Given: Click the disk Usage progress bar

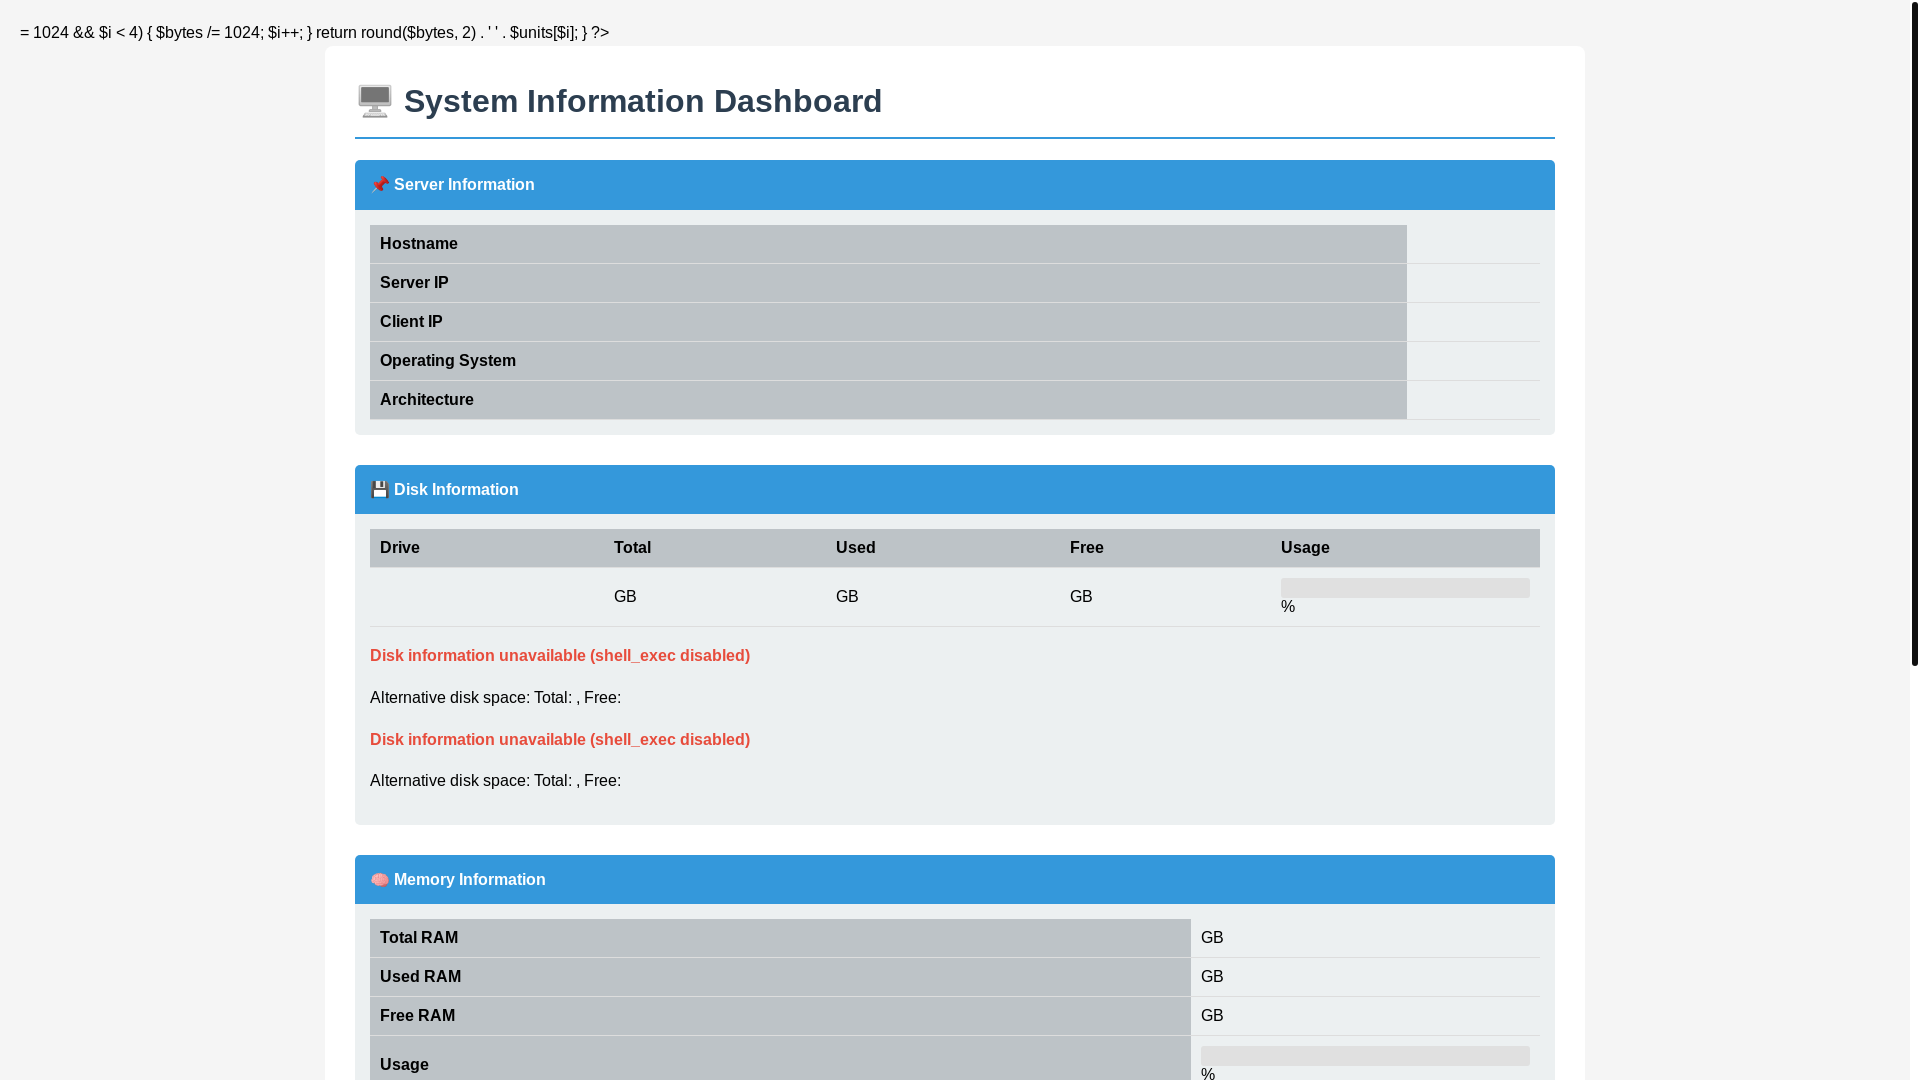Looking at the screenshot, I should 1405,588.
